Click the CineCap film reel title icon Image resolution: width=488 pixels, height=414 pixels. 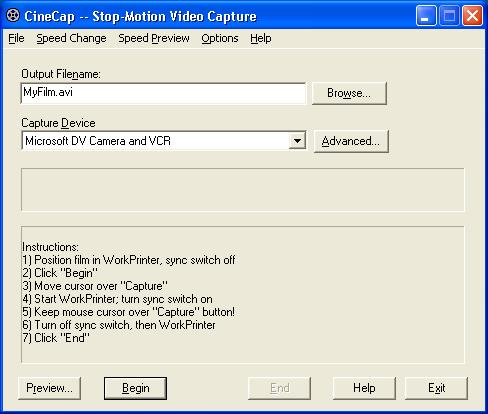tap(13, 16)
